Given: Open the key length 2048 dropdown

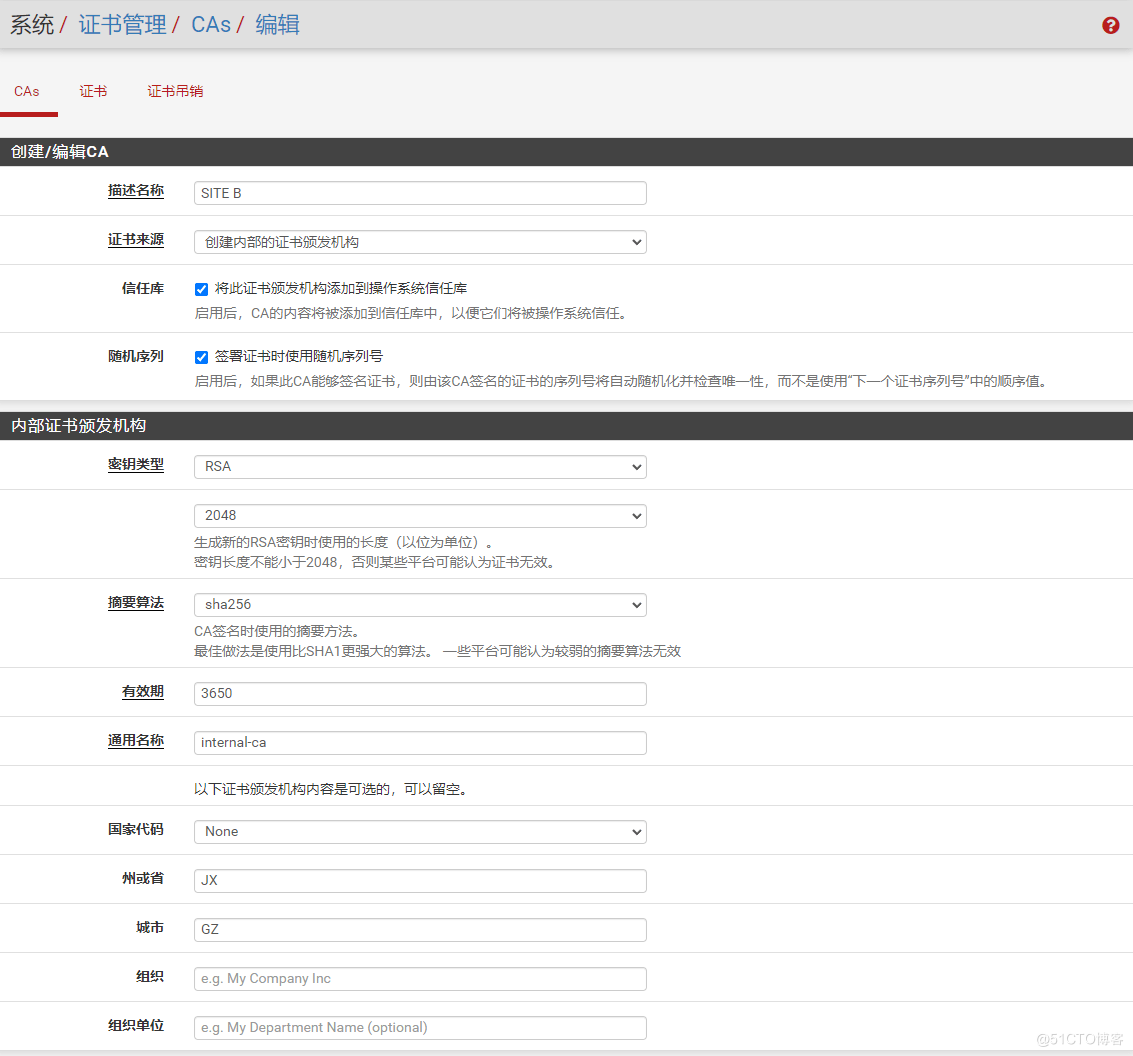Looking at the screenshot, I should 419,515.
